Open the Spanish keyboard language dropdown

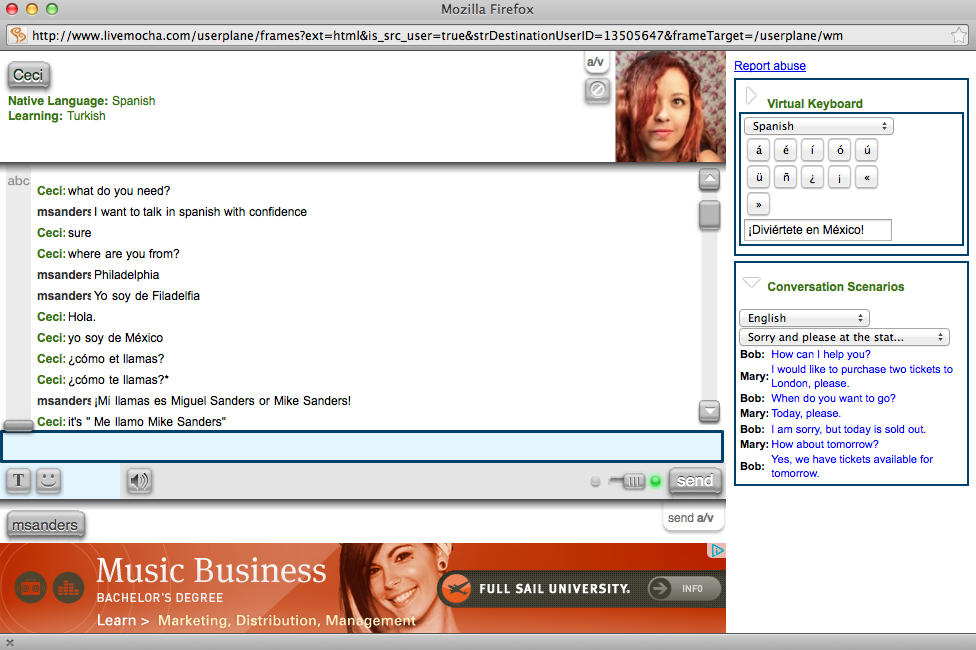point(818,126)
